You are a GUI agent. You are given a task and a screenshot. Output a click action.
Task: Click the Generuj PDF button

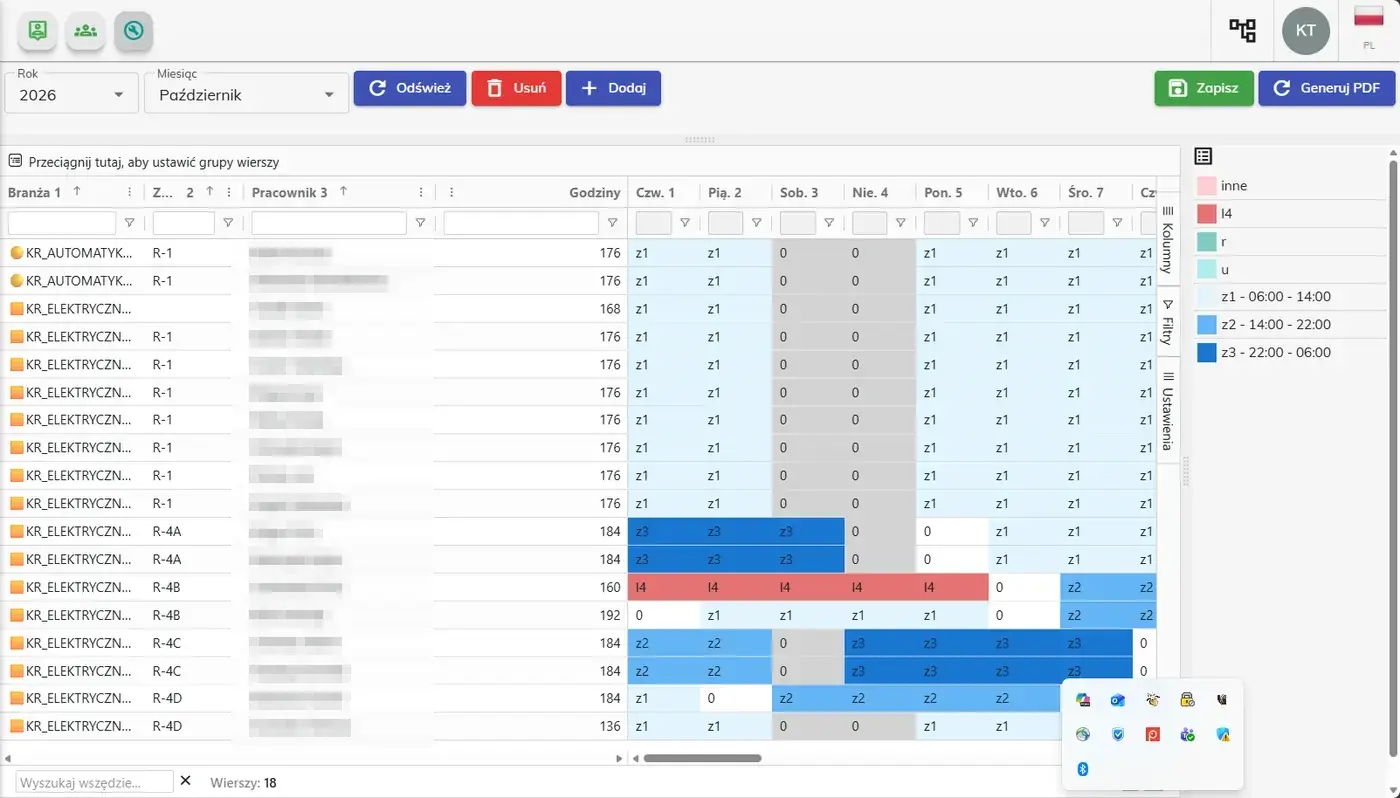(1326, 88)
